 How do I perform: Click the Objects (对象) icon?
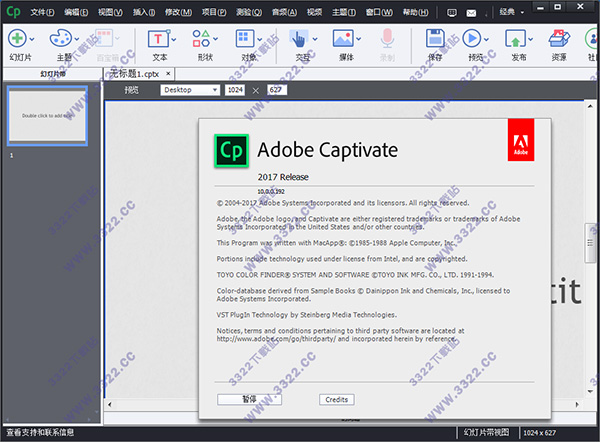pyautogui.click(x=245, y=38)
